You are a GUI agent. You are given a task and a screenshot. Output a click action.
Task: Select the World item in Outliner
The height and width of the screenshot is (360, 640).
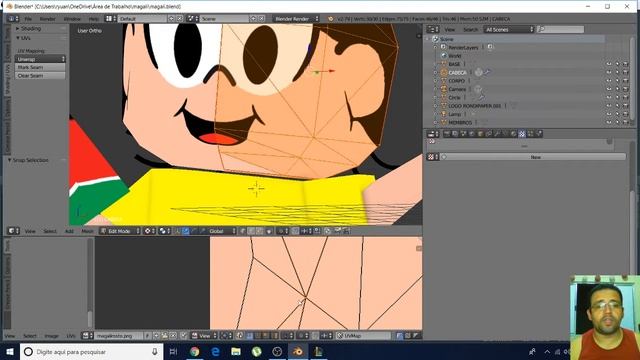455,56
